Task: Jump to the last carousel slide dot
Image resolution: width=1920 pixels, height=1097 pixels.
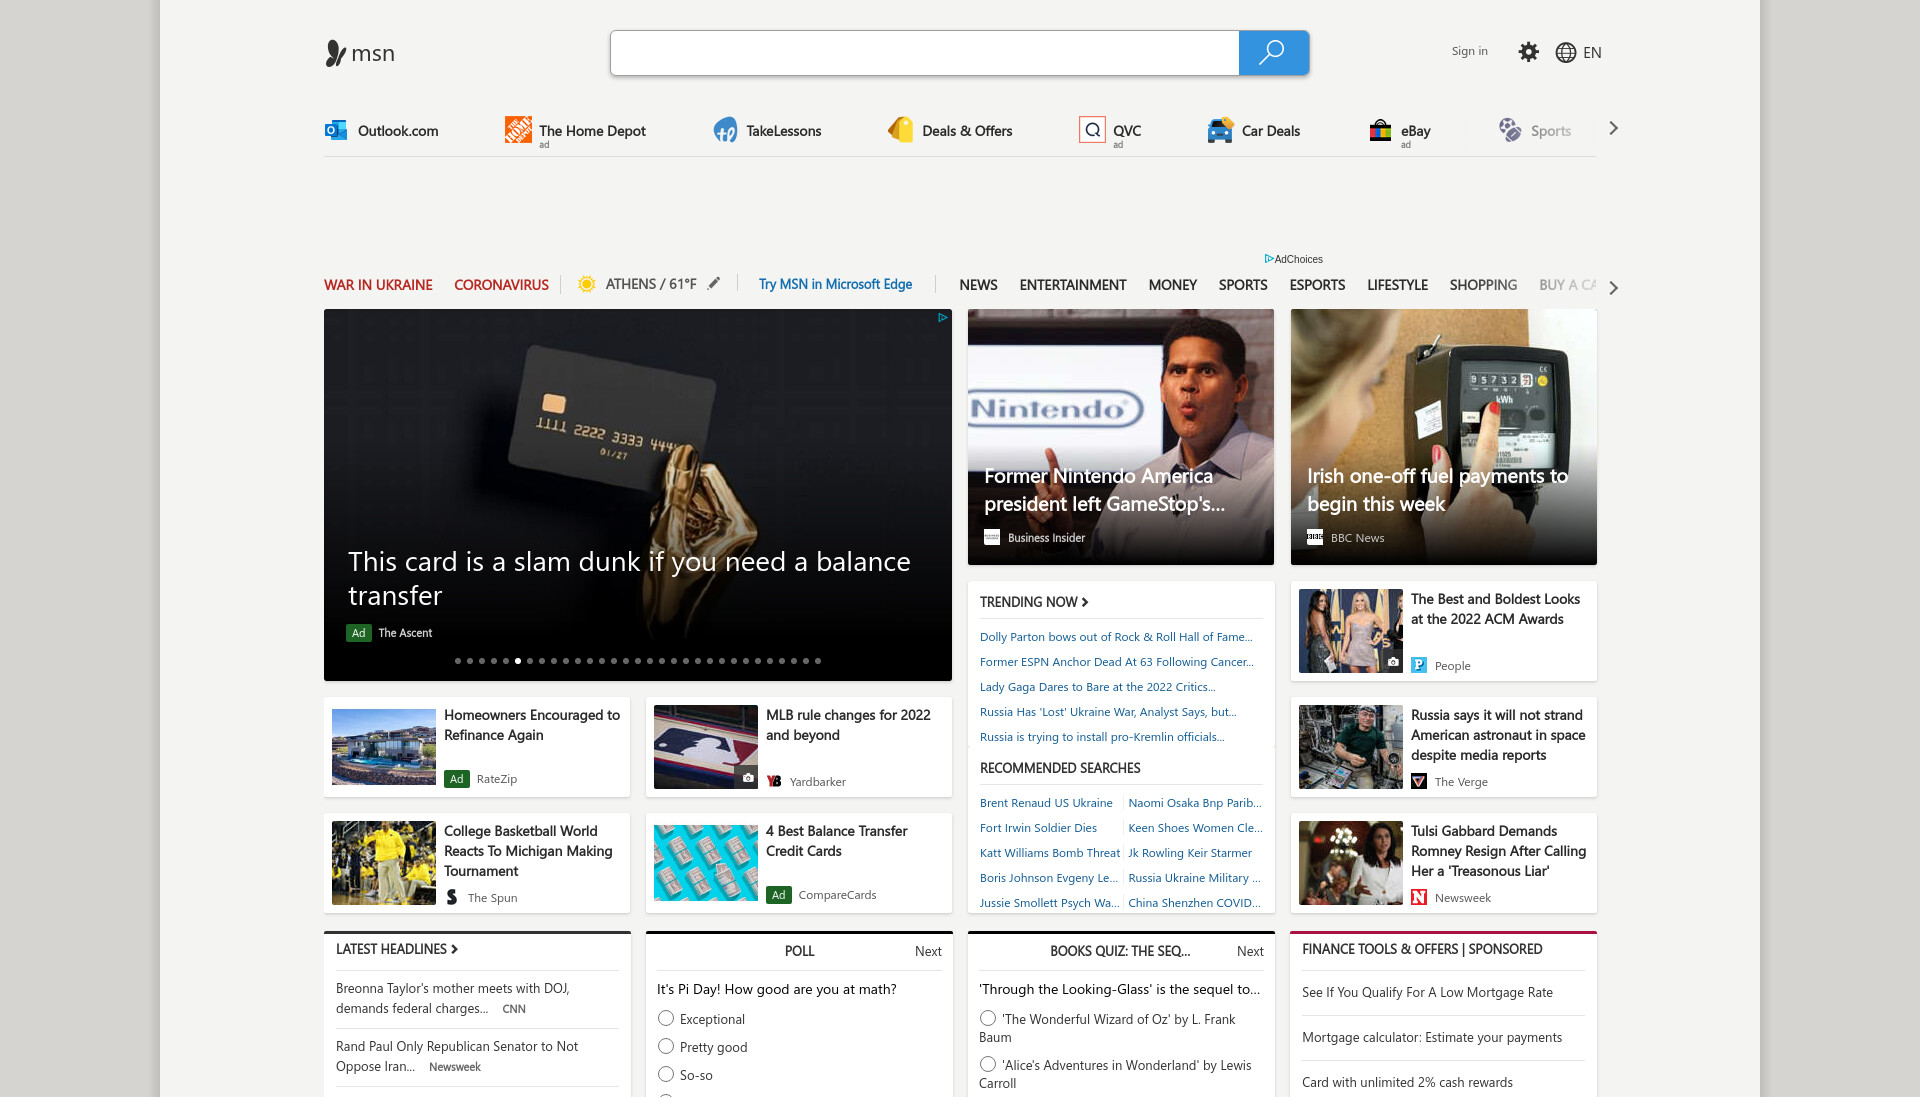Action: [x=818, y=661]
